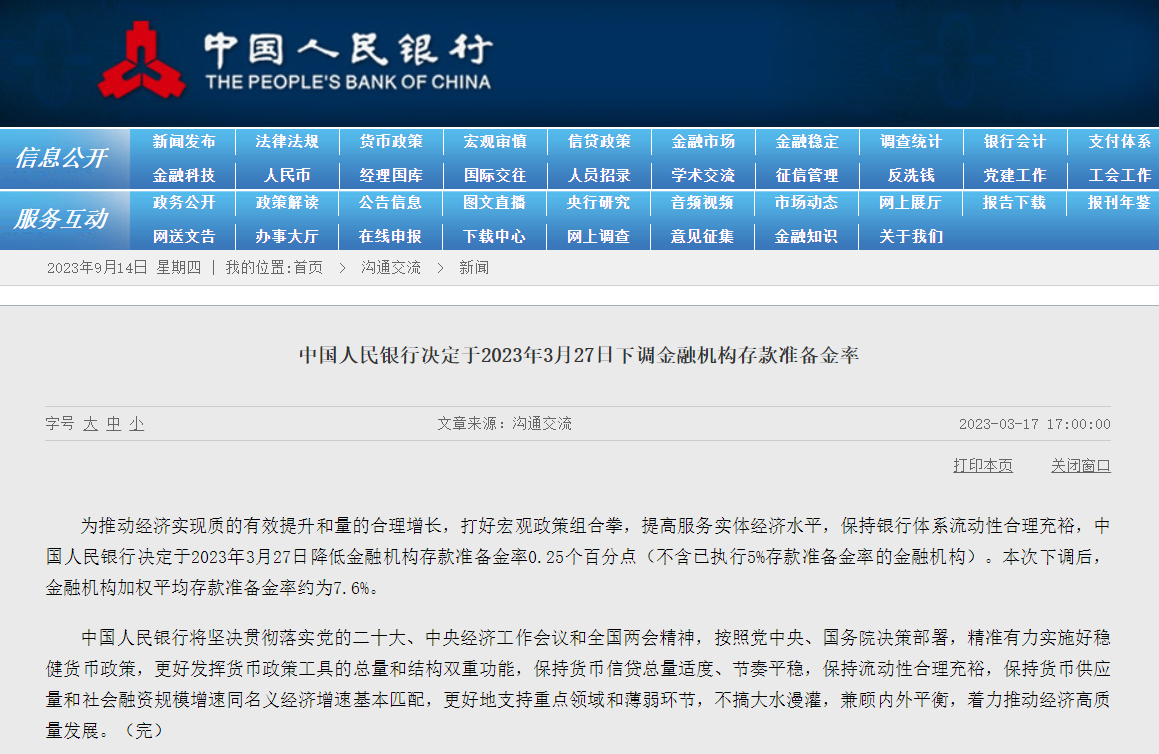The width and height of the screenshot is (1159, 754).
Task: Go to 人员招录 page
Action: 599,175
